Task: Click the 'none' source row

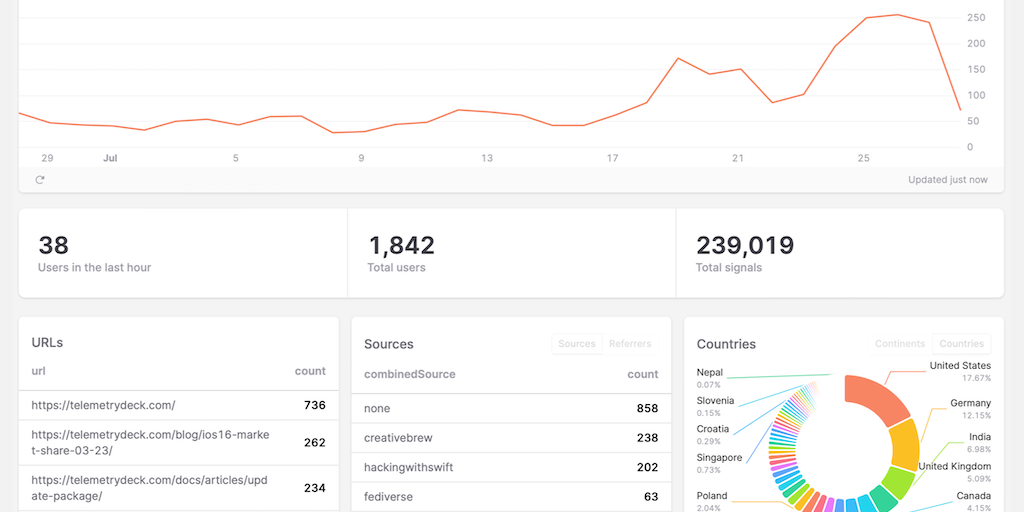Action: pos(510,409)
